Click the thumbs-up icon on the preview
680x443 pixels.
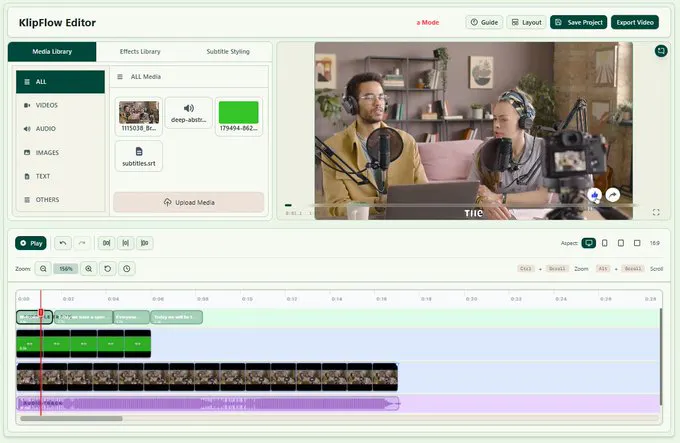click(x=595, y=195)
